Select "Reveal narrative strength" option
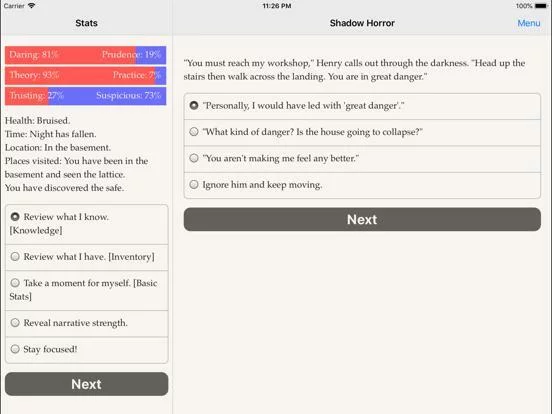This screenshot has width=552, height=414. tap(87, 324)
